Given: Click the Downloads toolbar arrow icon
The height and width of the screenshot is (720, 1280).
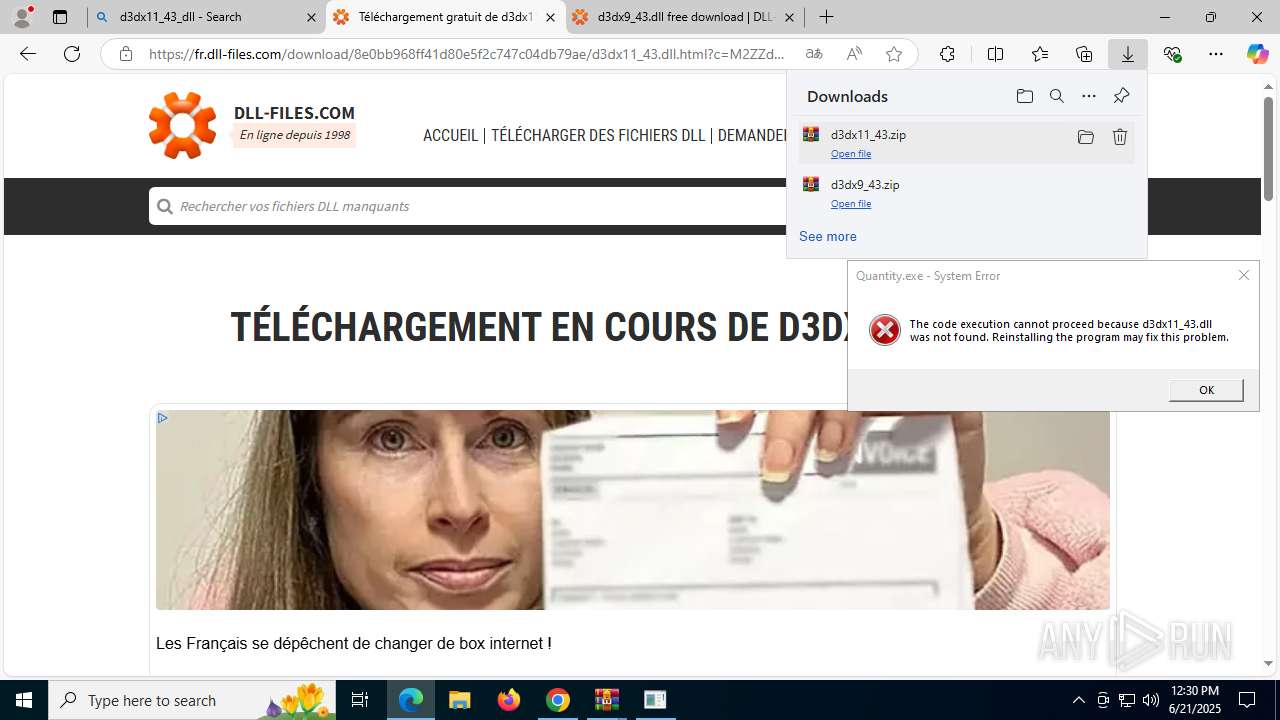Looking at the screenshot, I should pos(1128,54).
